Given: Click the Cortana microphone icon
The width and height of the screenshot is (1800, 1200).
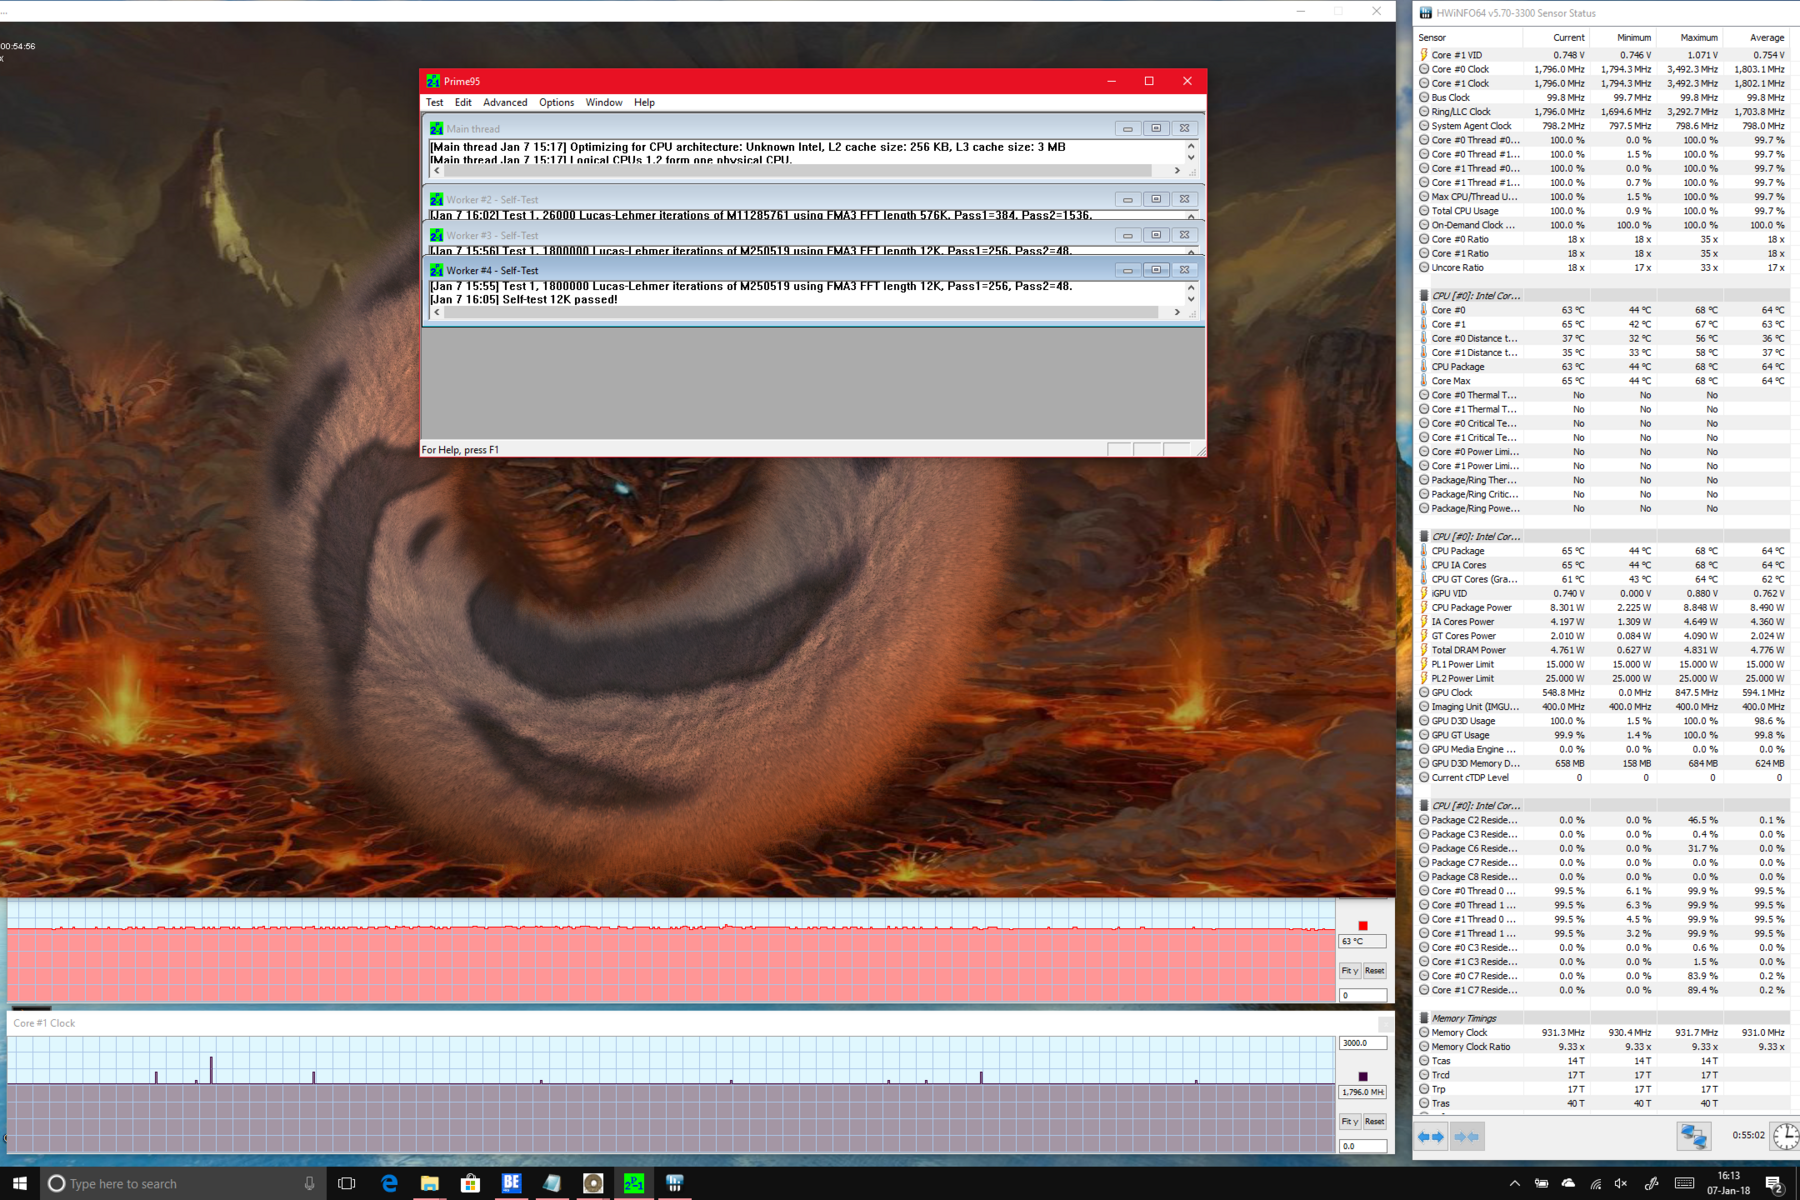Looking at the screenshot, I should click(309, 1183).
